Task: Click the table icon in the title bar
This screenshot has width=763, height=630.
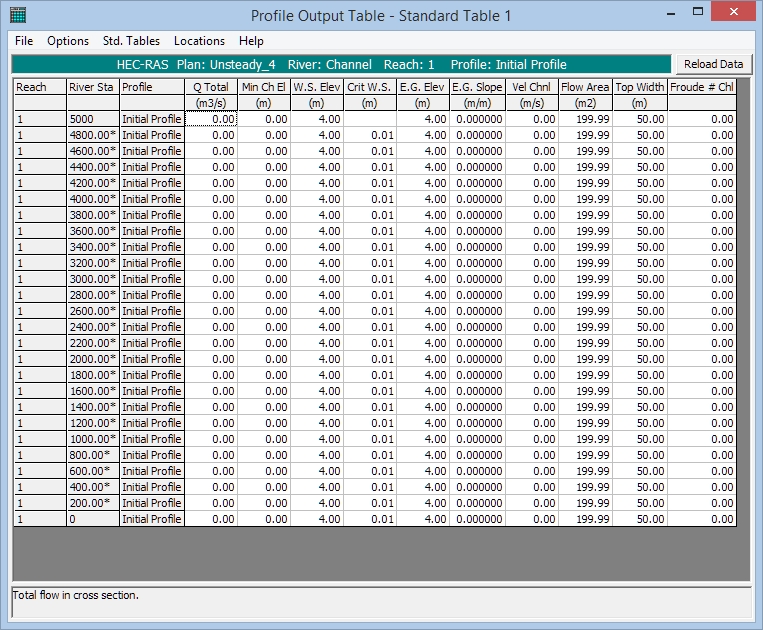Action: pos(18,15)
